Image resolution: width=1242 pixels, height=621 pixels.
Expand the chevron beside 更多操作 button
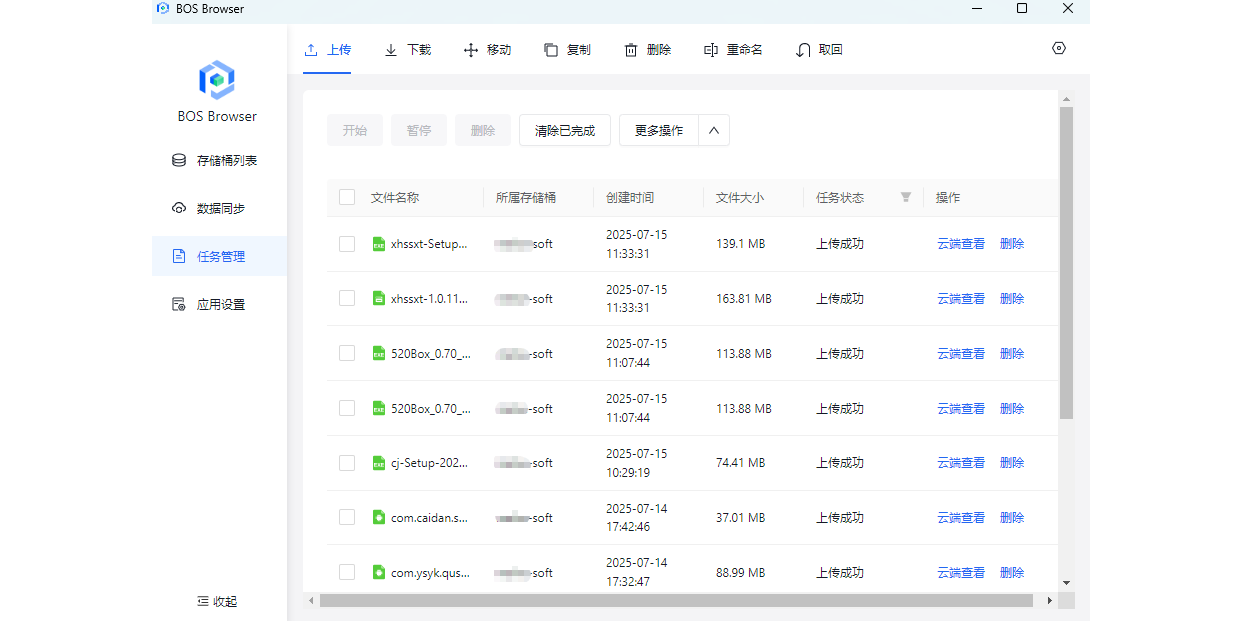pyautogui.click(x=714, y=131)
